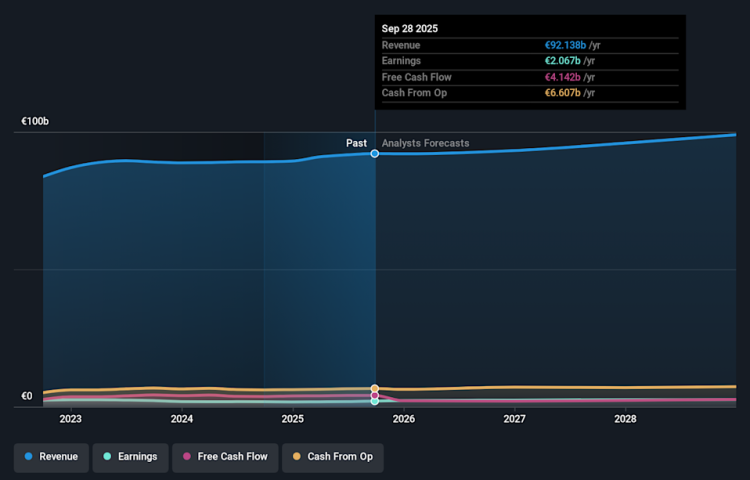
Task: Click the €100b y-axis label
Action: pos(36,121)
